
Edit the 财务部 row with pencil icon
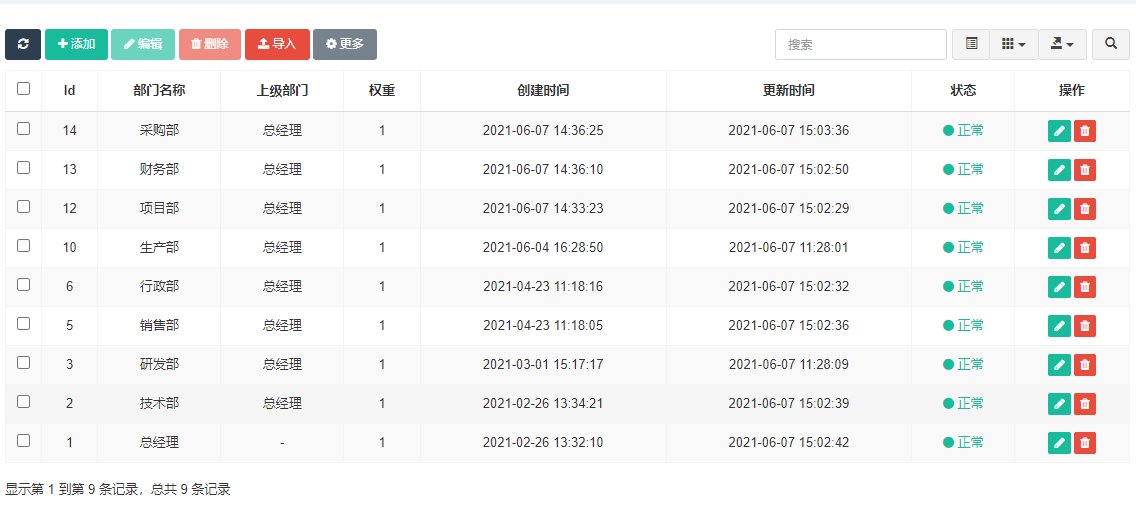click(1059, 170)
